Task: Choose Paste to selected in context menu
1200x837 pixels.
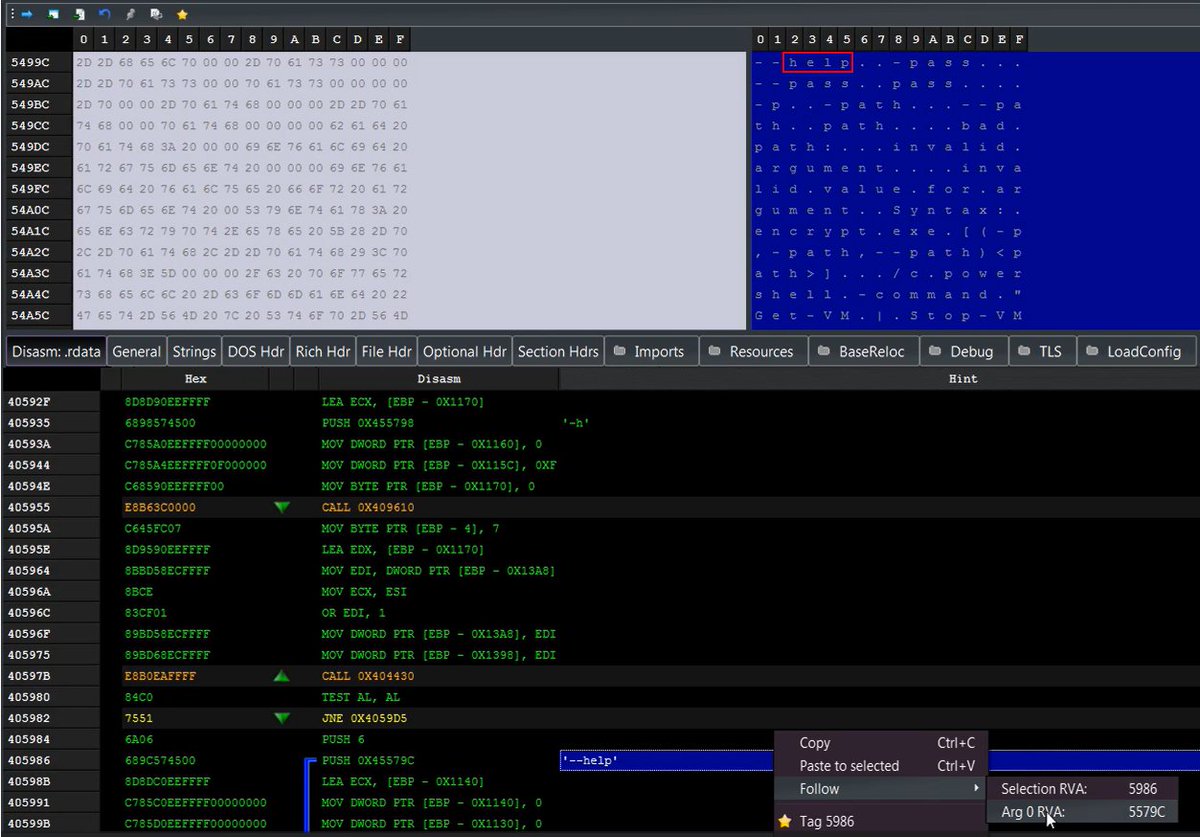Action: coord(881,766)
